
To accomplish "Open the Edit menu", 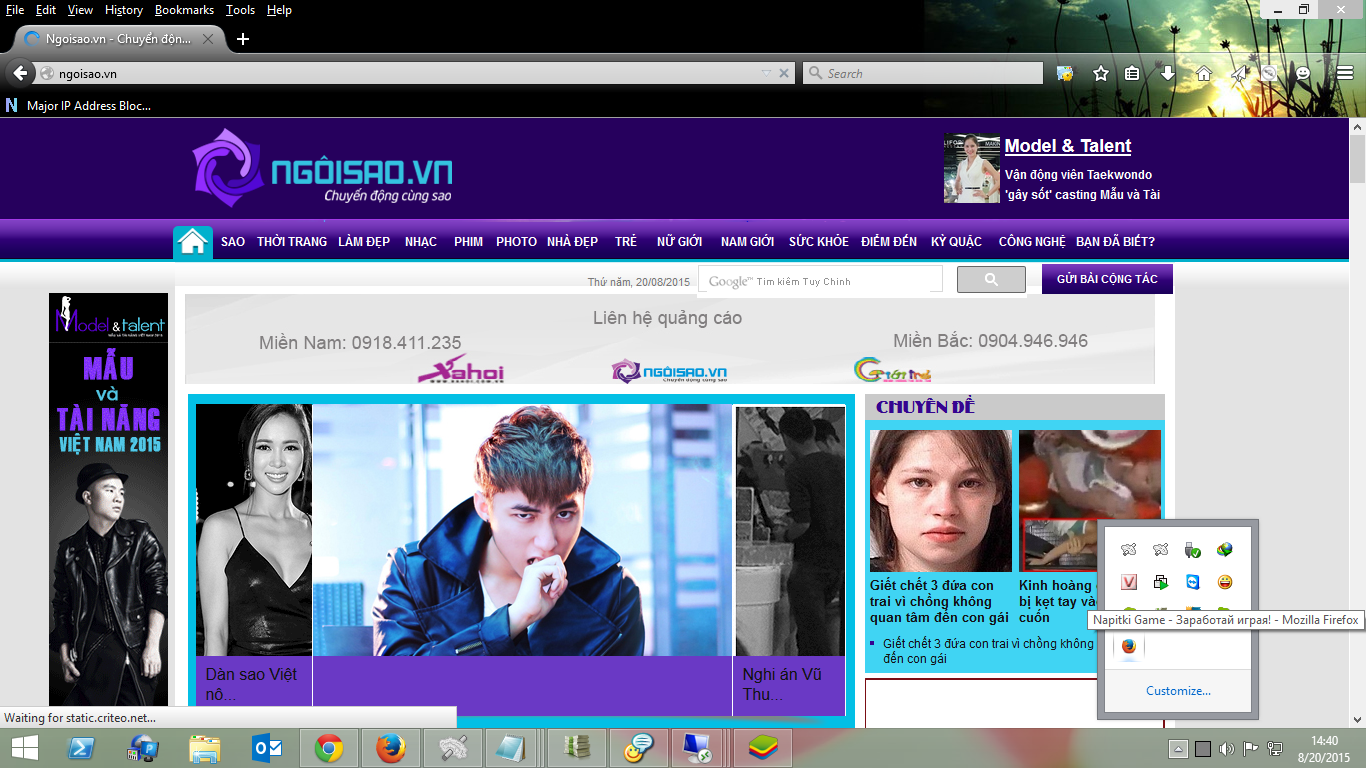I will click(46, 10).
